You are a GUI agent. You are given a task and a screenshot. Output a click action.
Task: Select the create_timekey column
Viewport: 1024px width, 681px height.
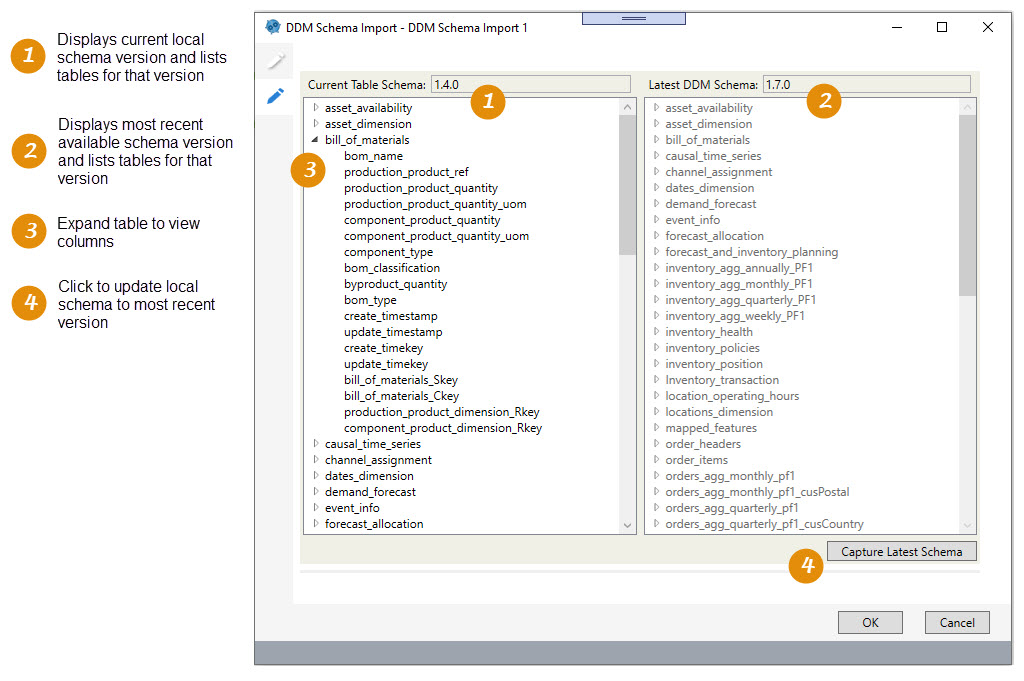(383, 348)
